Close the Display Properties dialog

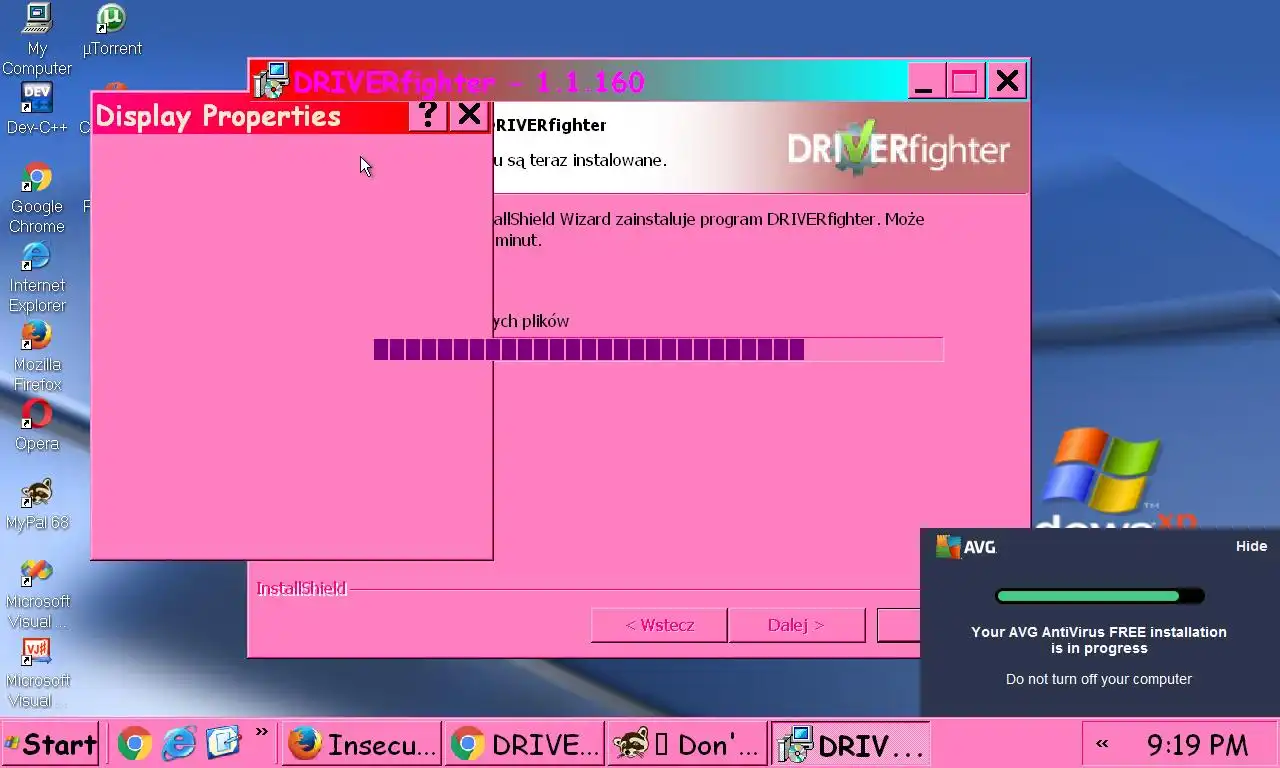pos(469,115)
